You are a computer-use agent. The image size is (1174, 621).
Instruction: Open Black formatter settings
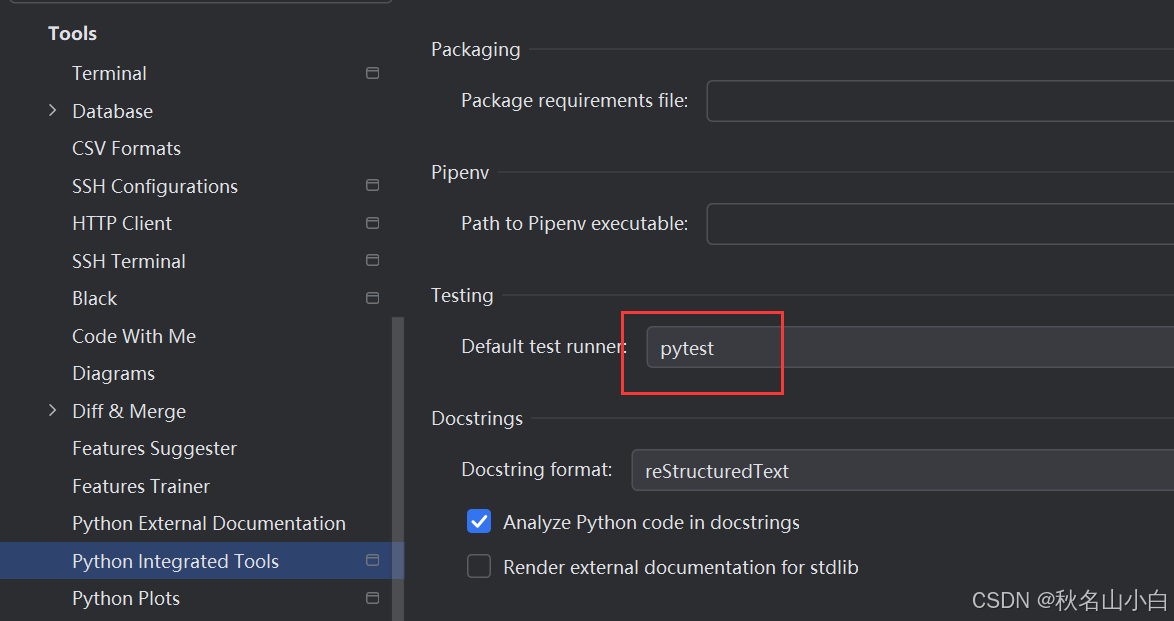[x=94, y=298]
